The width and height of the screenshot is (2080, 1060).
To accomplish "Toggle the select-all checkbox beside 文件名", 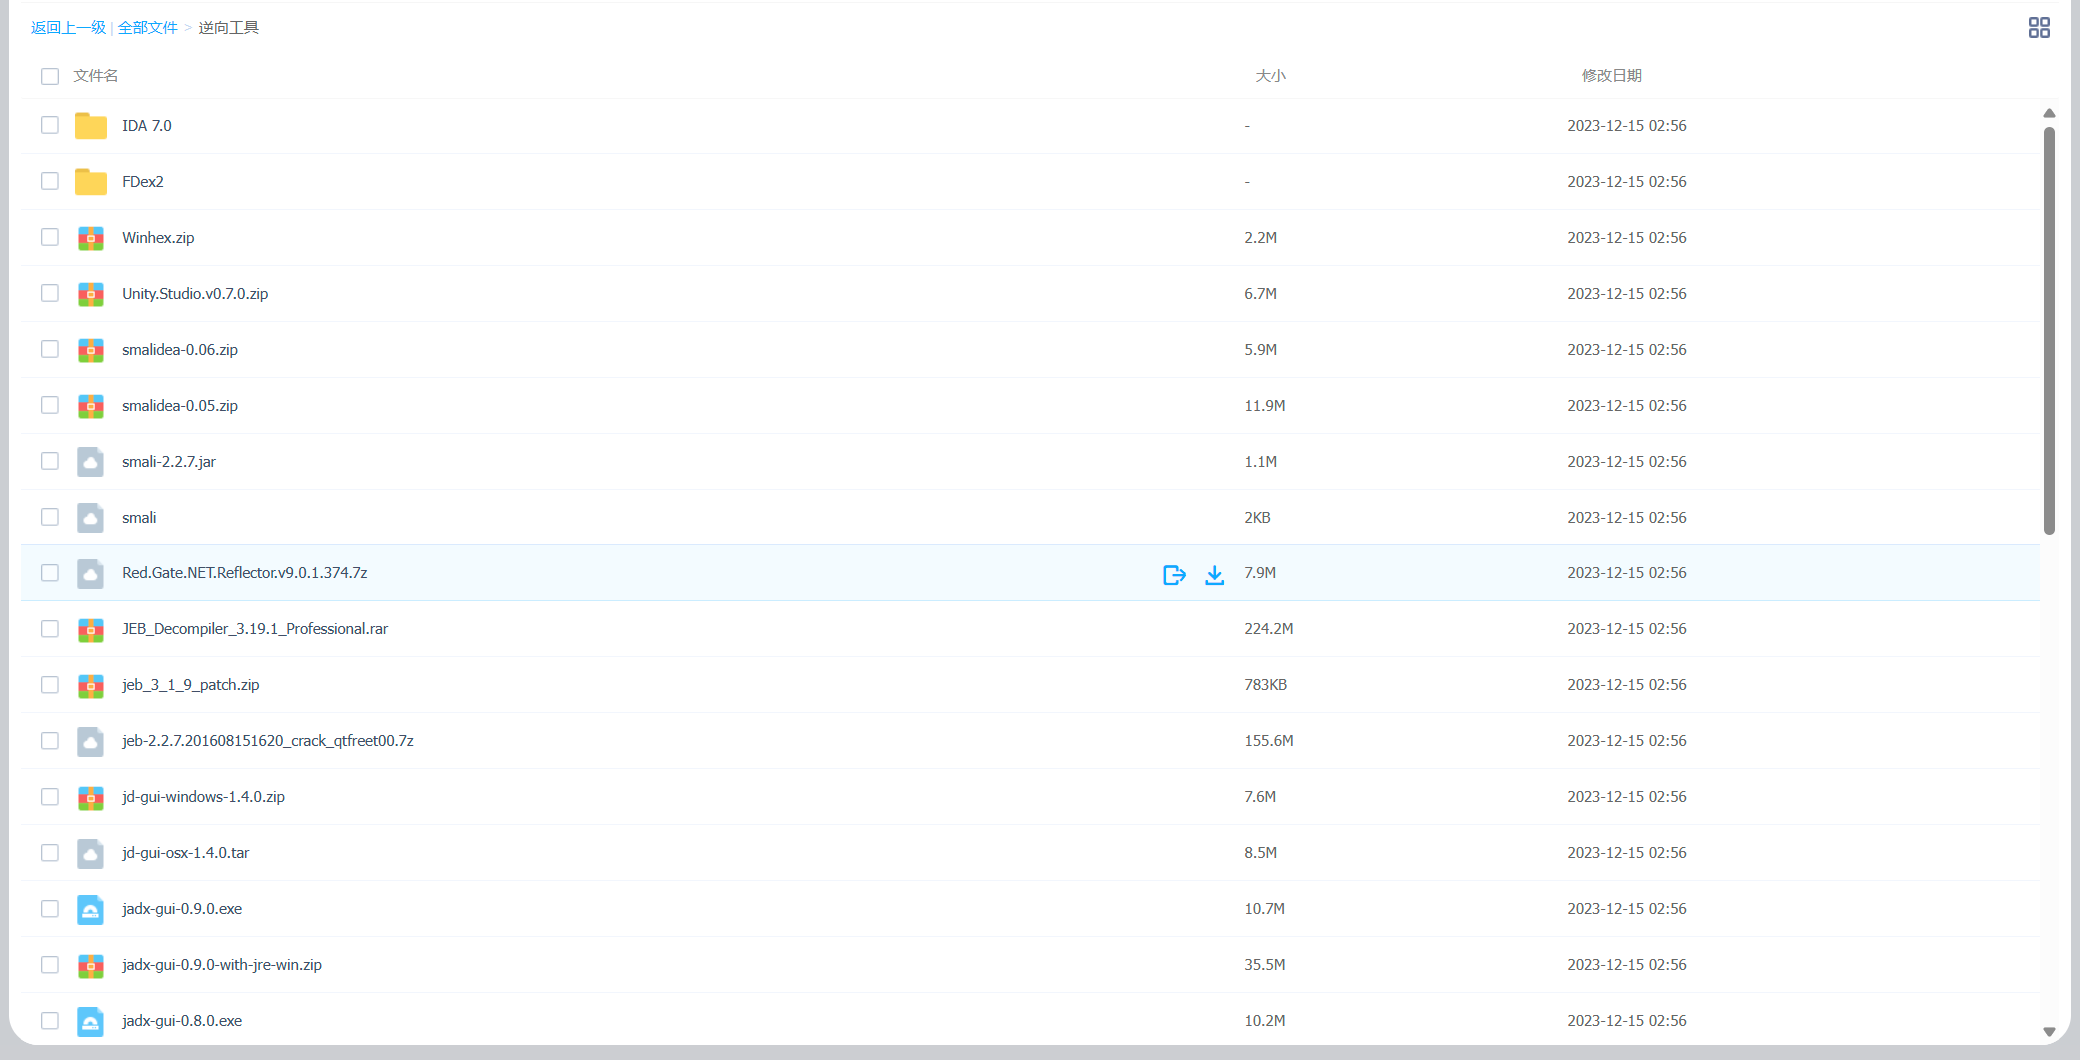I will click(x=50, y=76).
